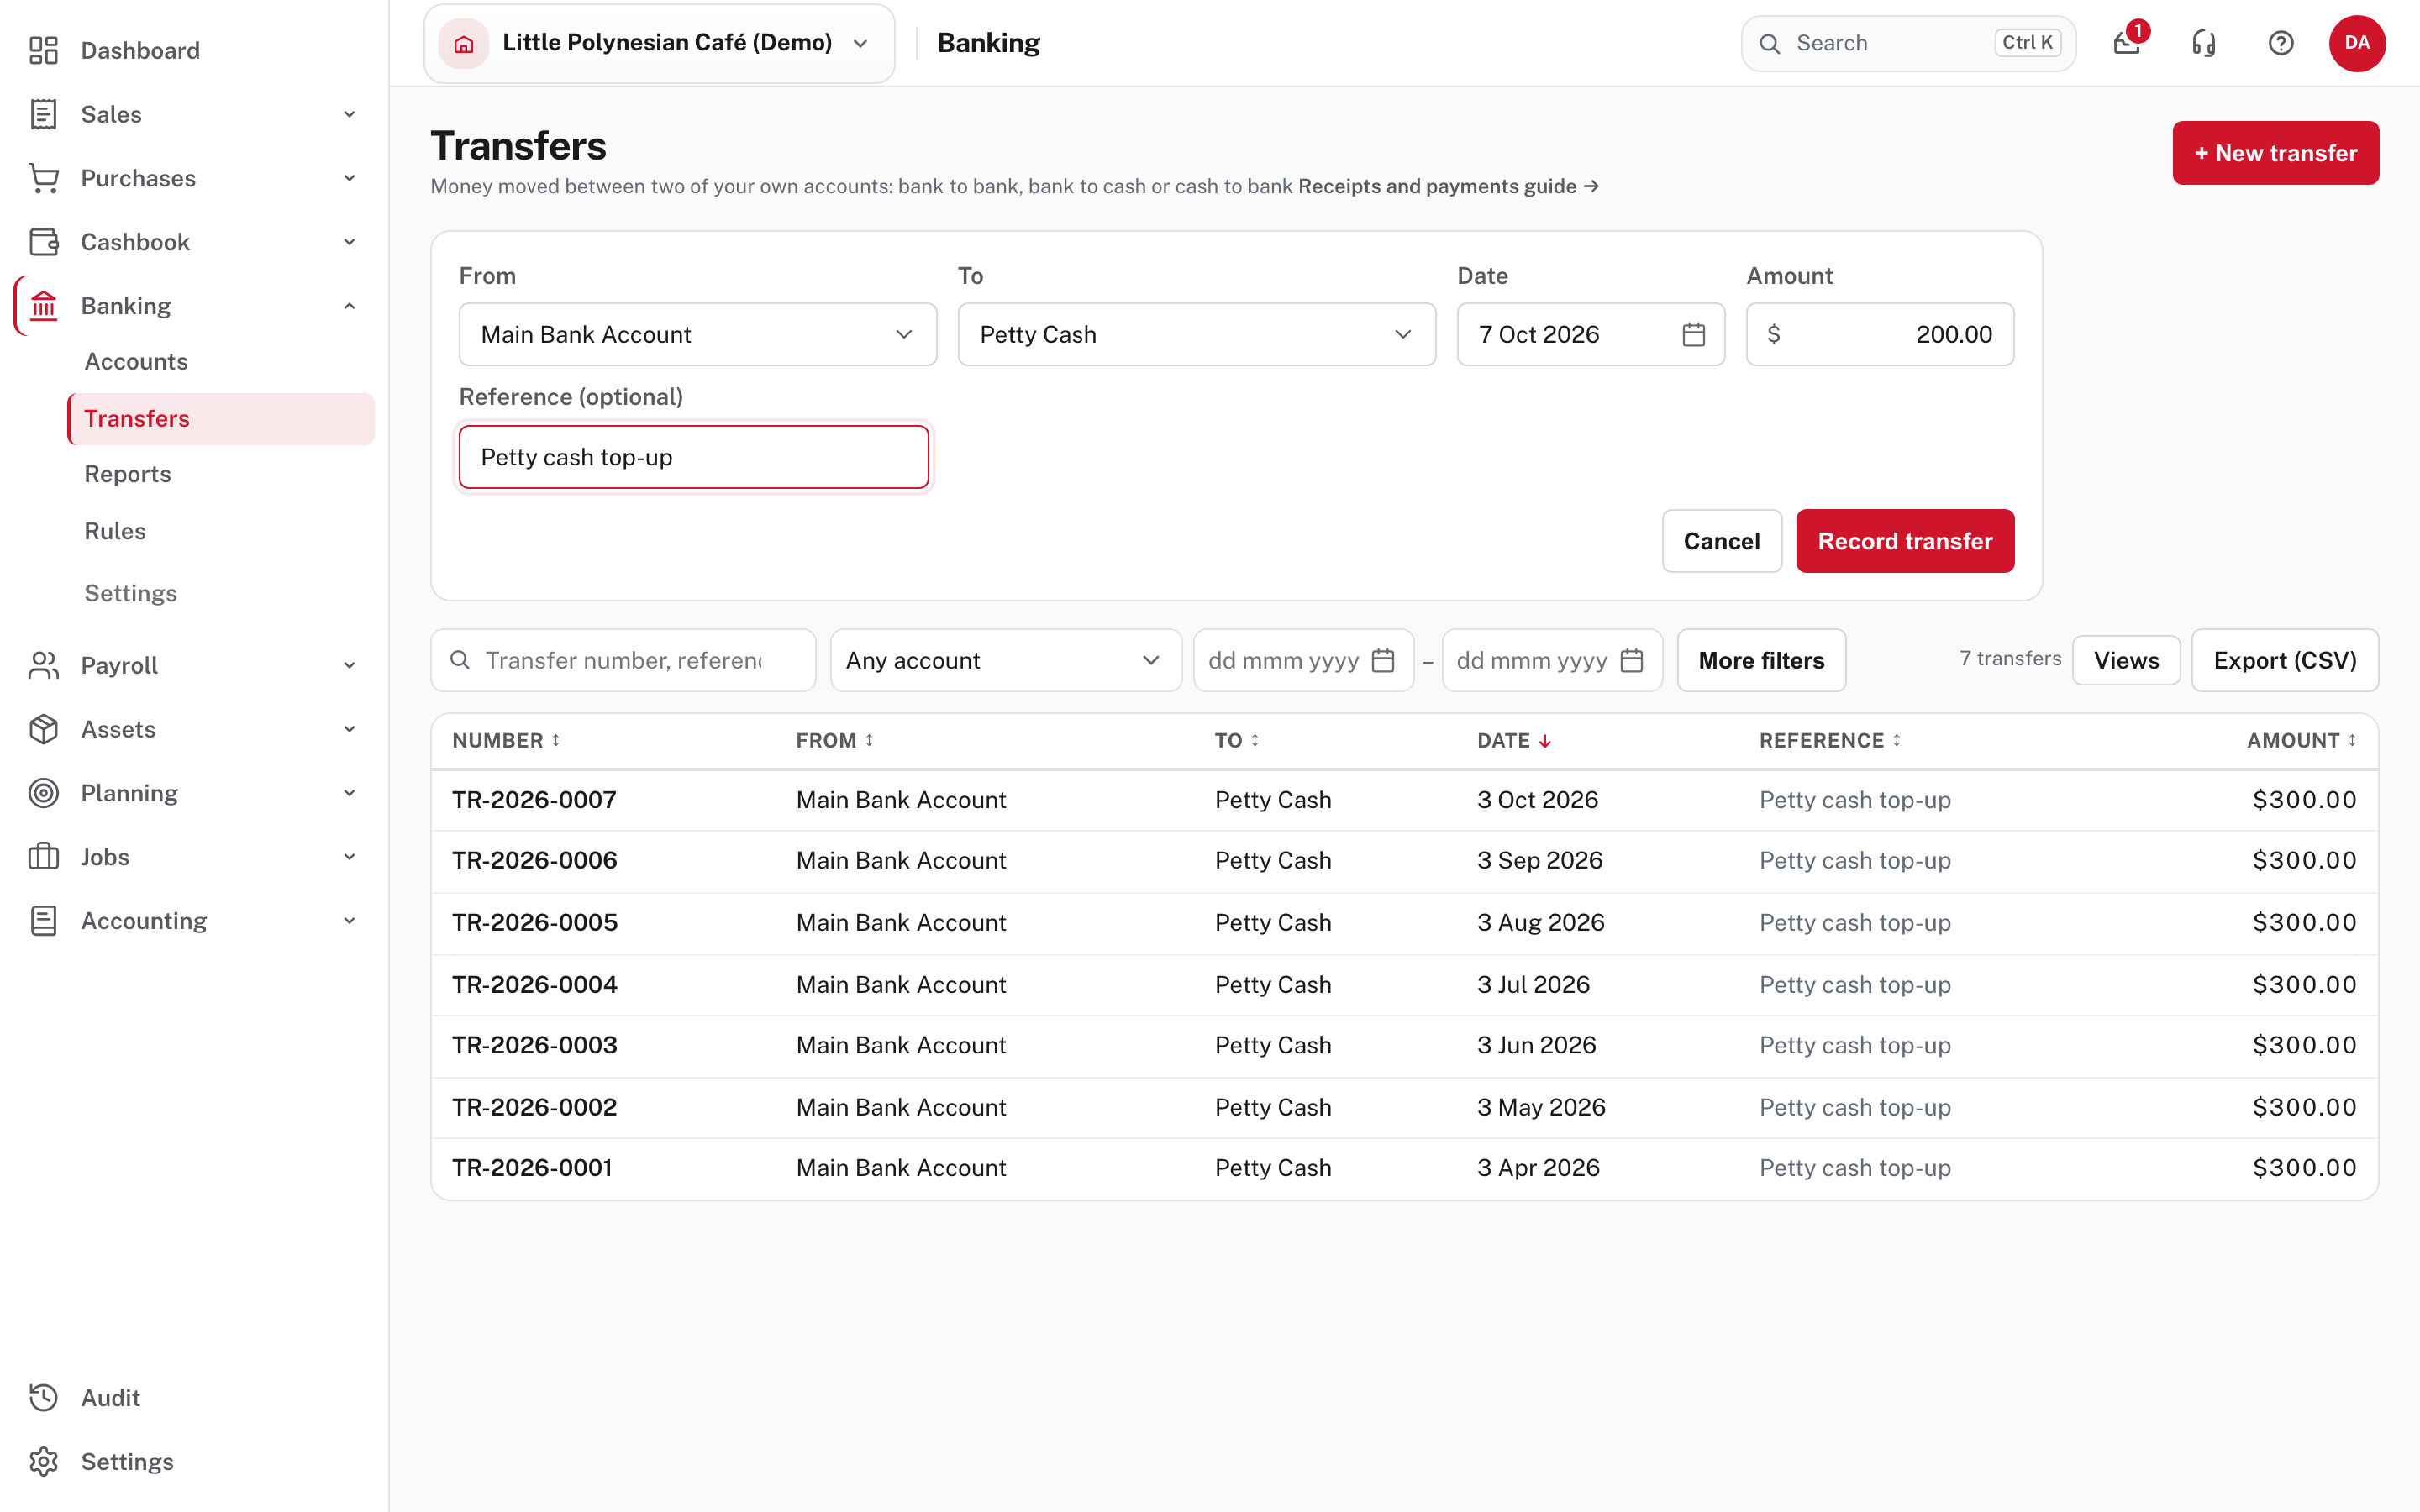Open the Audit page

[110, 1398]
